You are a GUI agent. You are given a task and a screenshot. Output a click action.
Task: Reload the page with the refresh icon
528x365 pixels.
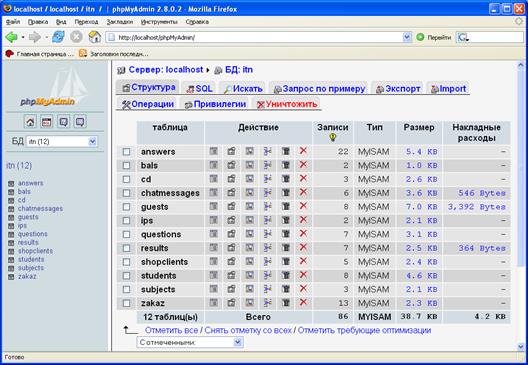[x=58, y=37]
